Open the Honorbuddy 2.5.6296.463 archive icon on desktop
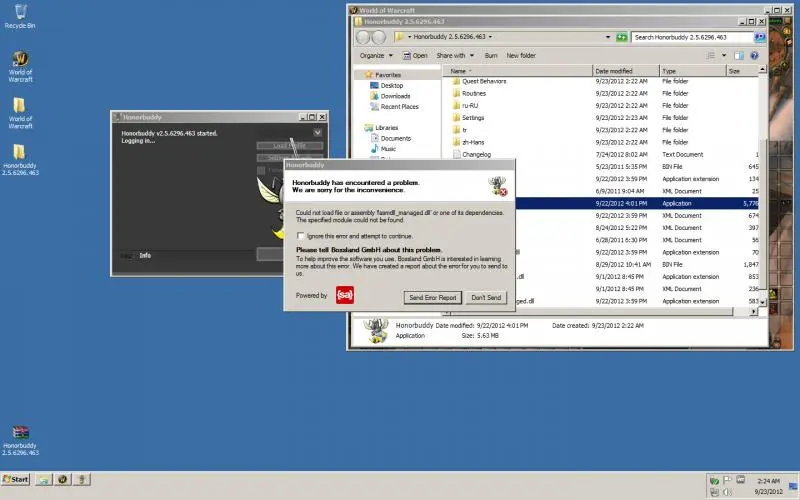The height and width of the screenshot is (500, 800). click(20, 440)
